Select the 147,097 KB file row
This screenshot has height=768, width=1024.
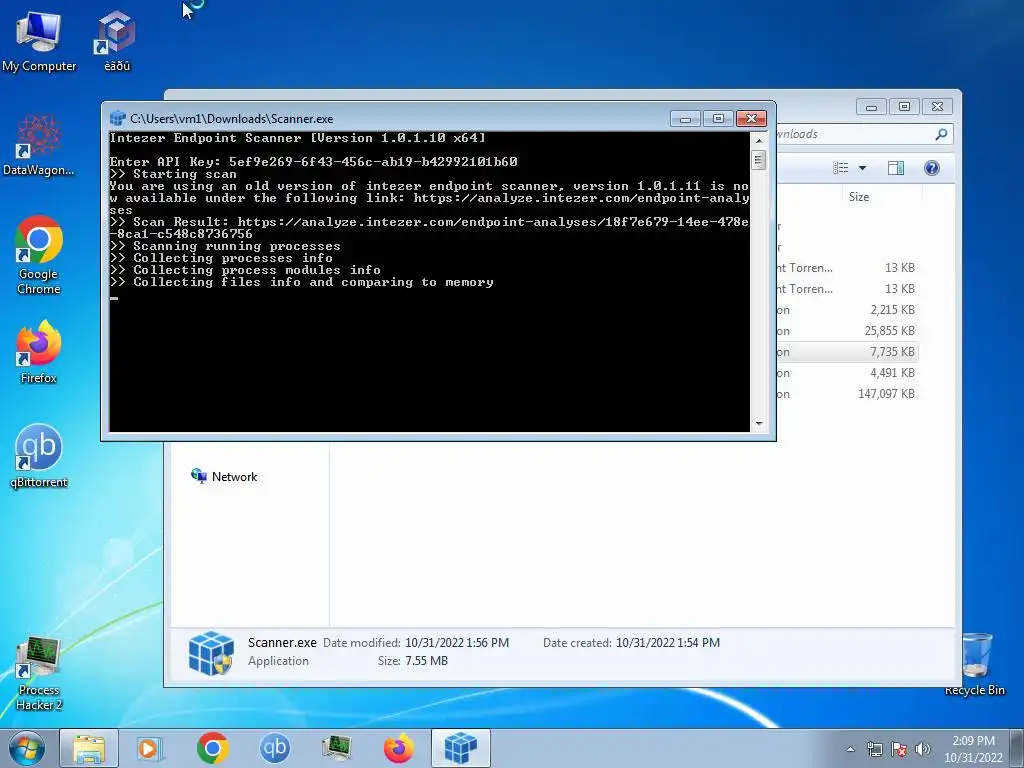tap(846, 393)
